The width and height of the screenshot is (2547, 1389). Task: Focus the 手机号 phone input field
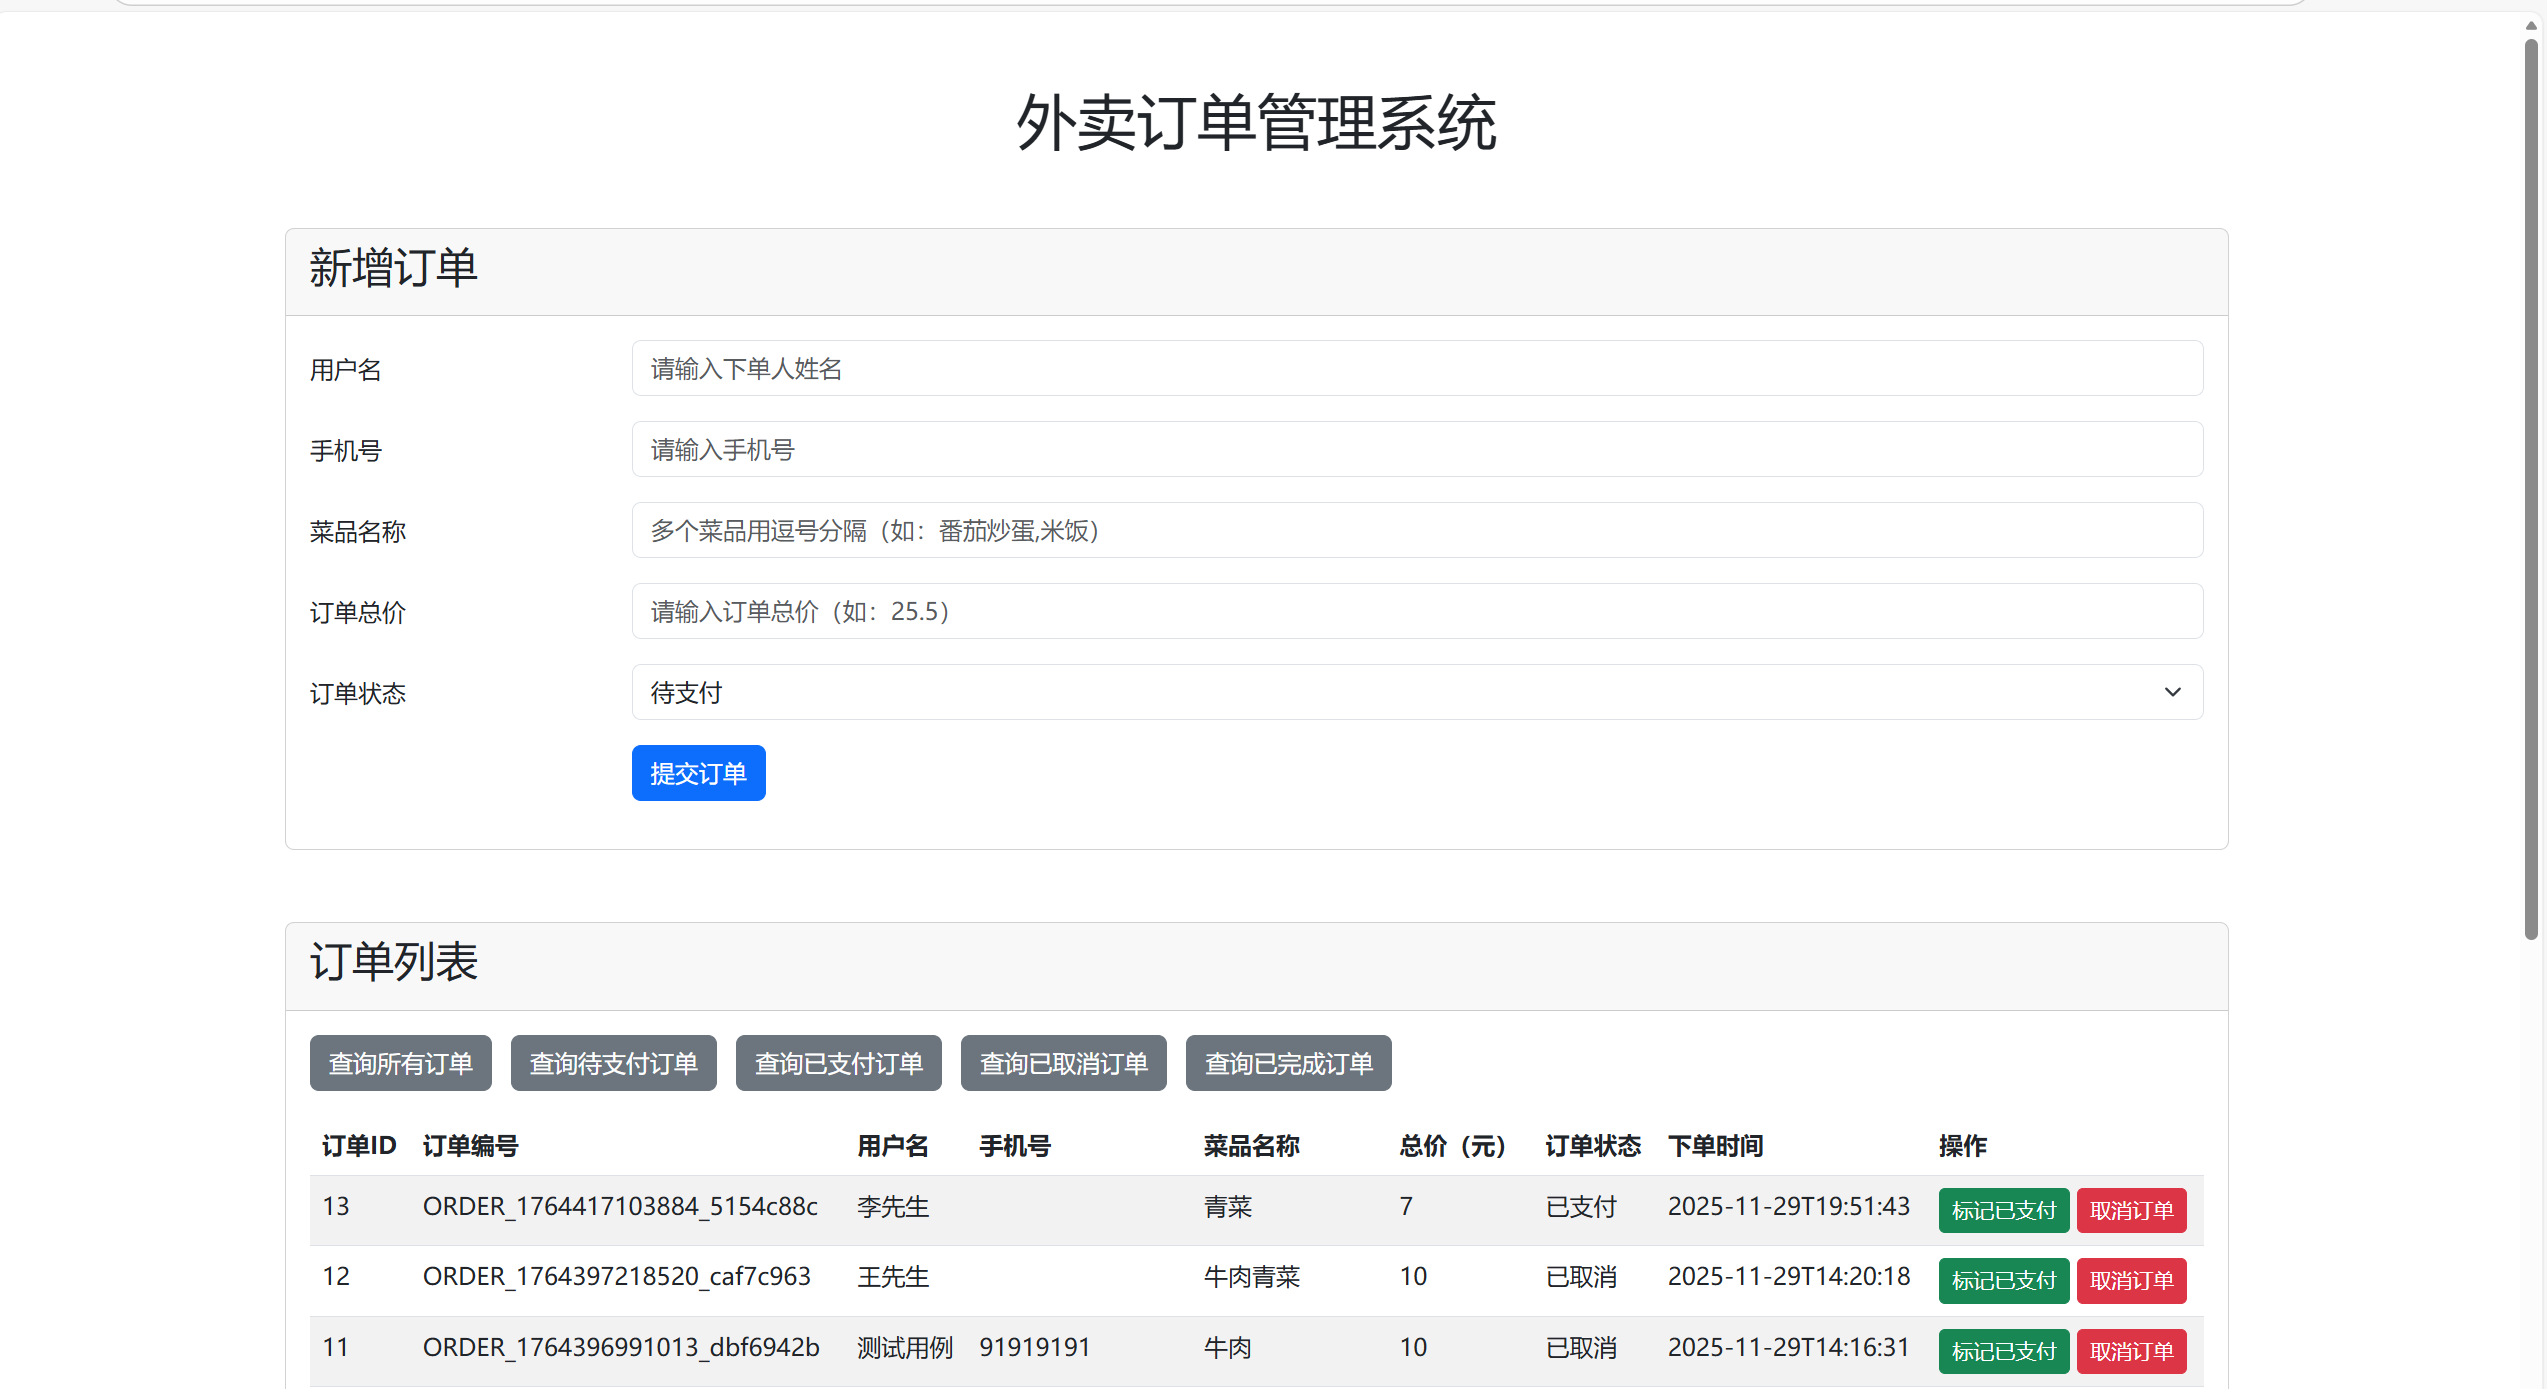(x=1416, y=449)
